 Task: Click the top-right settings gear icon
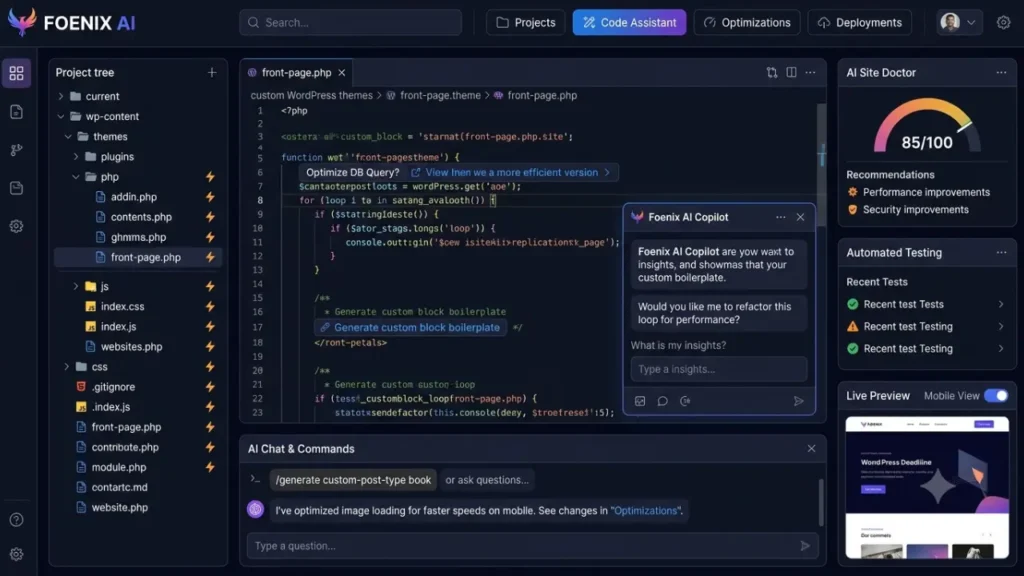click(x=1004, y=22)
